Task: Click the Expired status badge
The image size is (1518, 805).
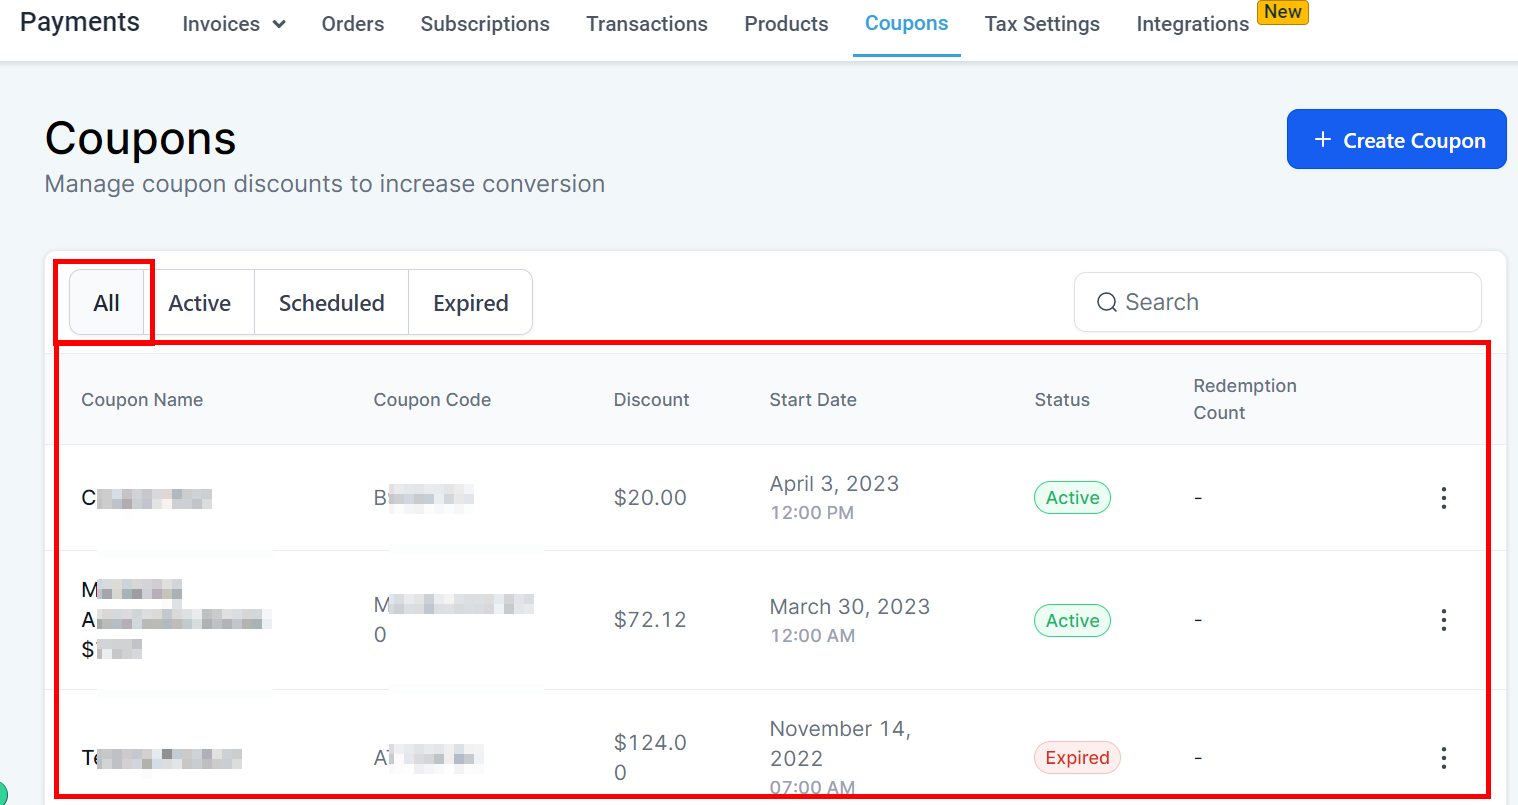Action: pos(1077,758)
